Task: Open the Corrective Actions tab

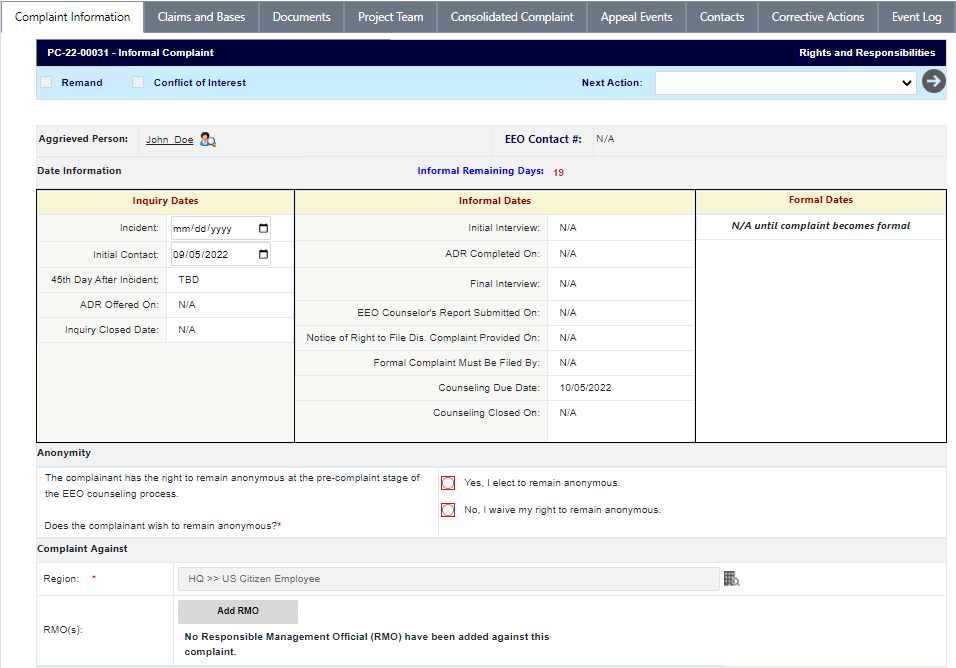Action: coord(818,17)
